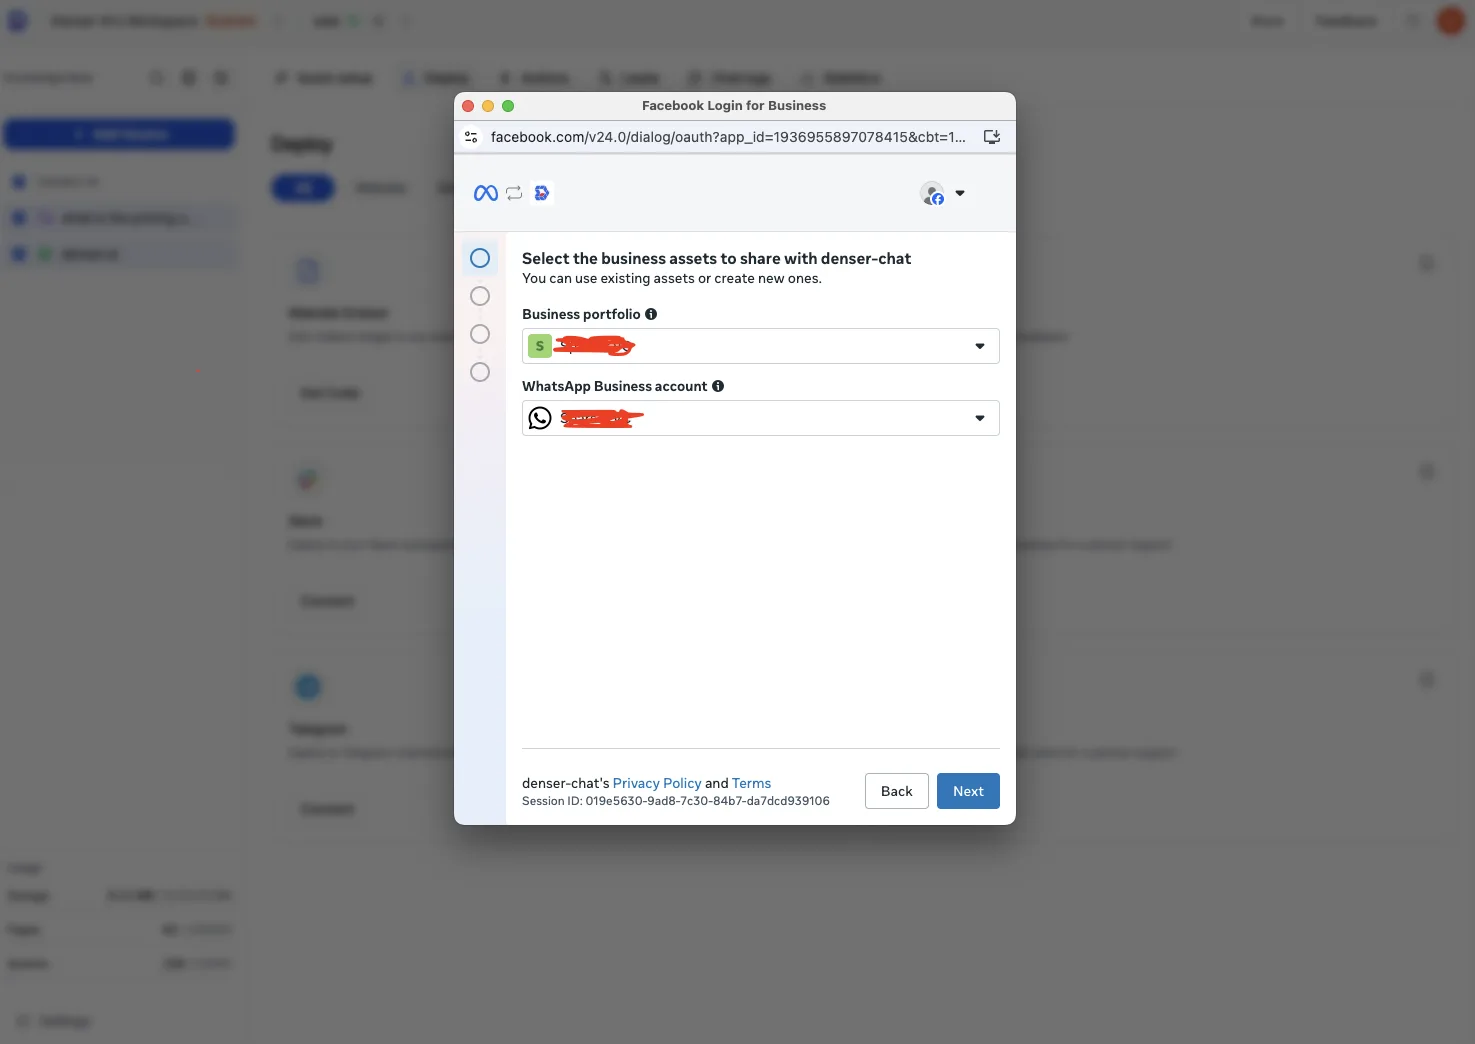This screenshot has height=1044, width=1475.
Task: Click the Meta logo in dialog header
Action: point(486,193)
